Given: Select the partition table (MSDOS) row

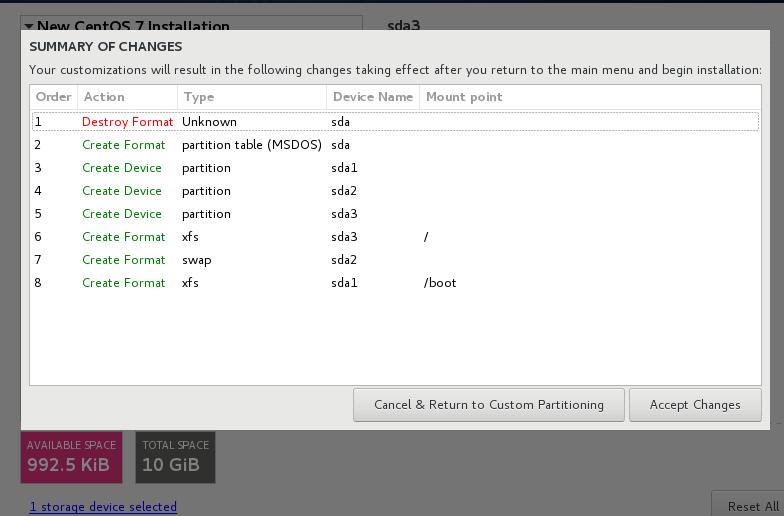Looking at the screenshot, I should pyautogui.click(x=394, y=145).
